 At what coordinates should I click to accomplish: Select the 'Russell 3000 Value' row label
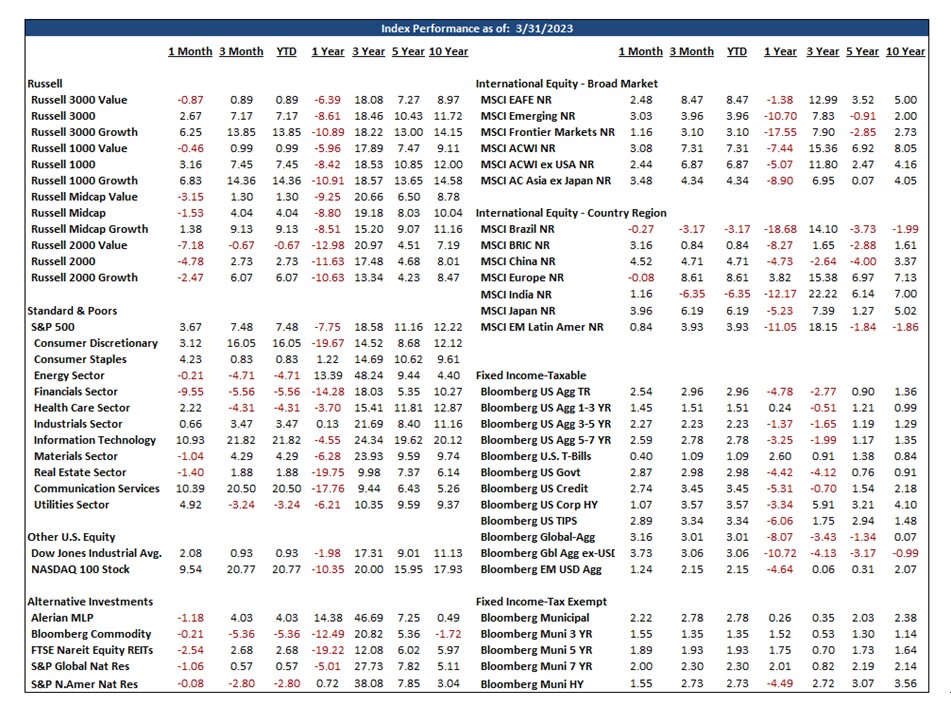pyautogui.click(x=79, y=100)
